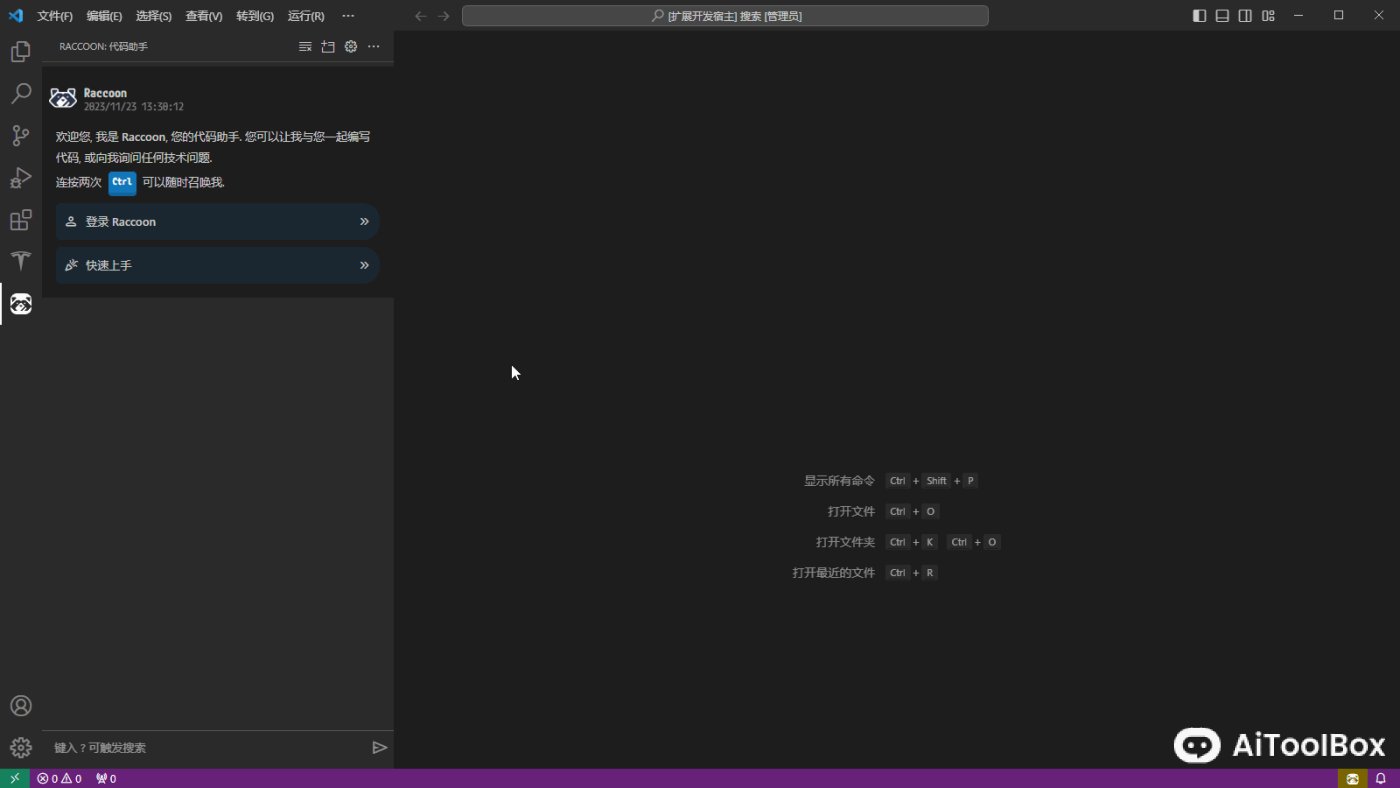Click the 打开文件夹 hint text
The image size is (1400, 788).
pos(845,542)
